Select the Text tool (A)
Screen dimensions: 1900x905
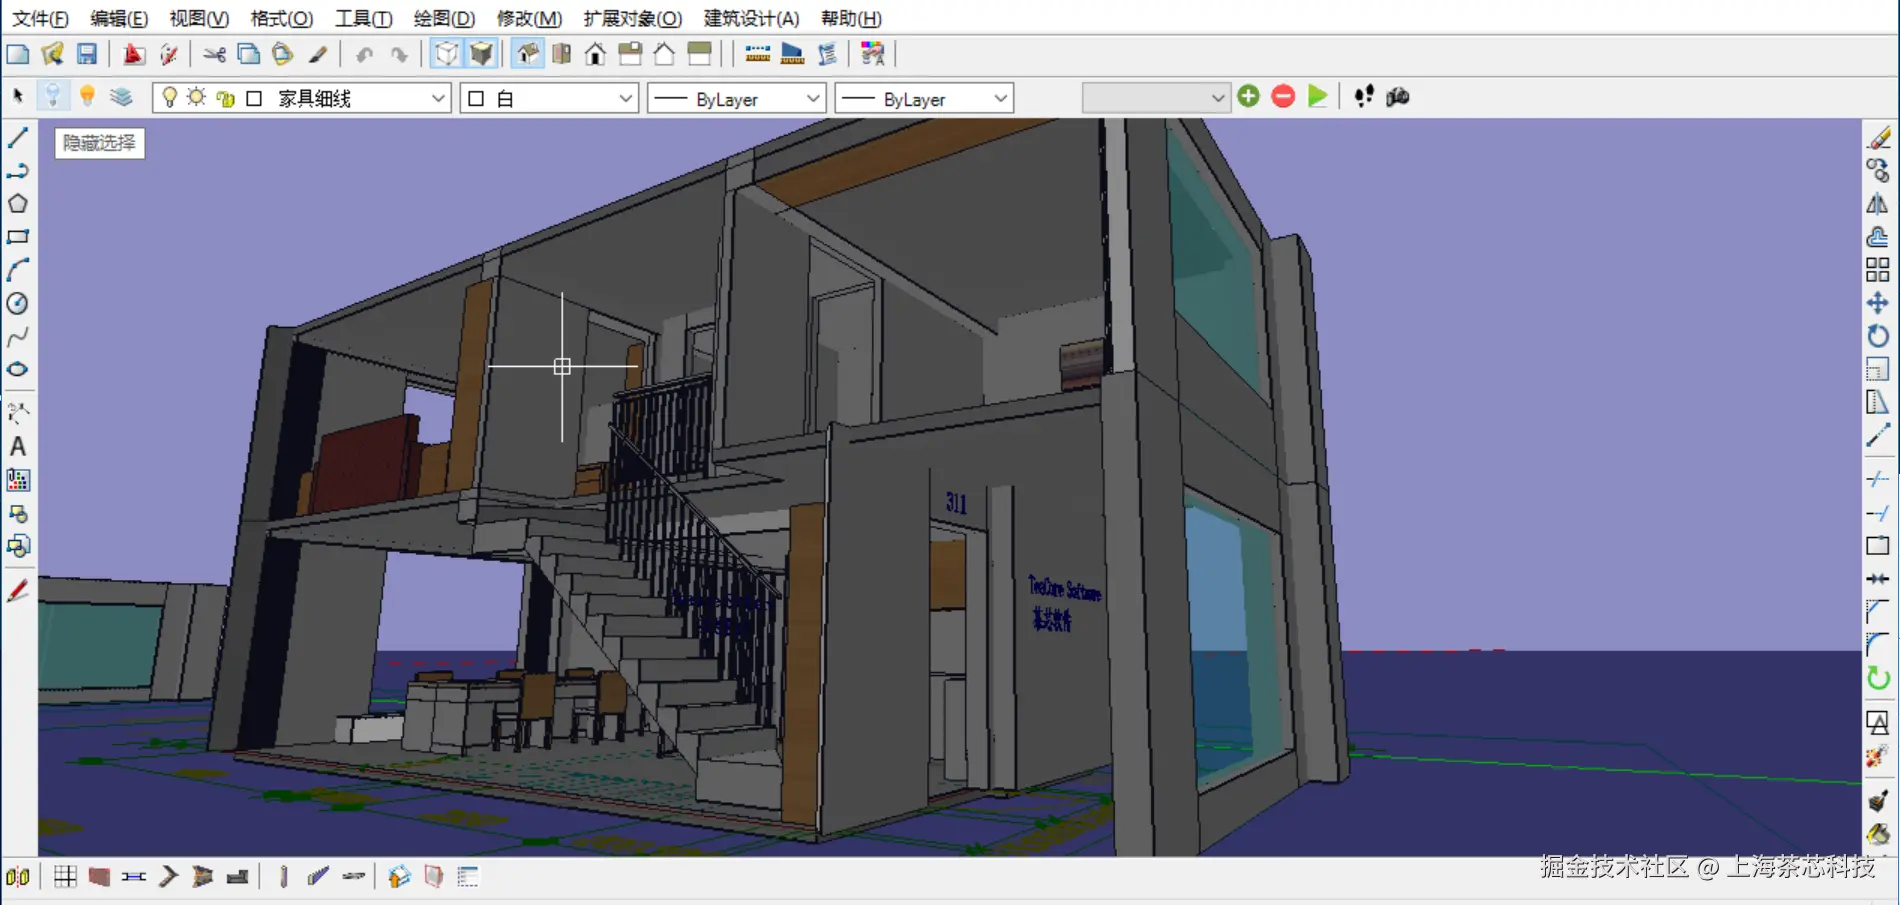pyautogui.click(x=18, y=447)
